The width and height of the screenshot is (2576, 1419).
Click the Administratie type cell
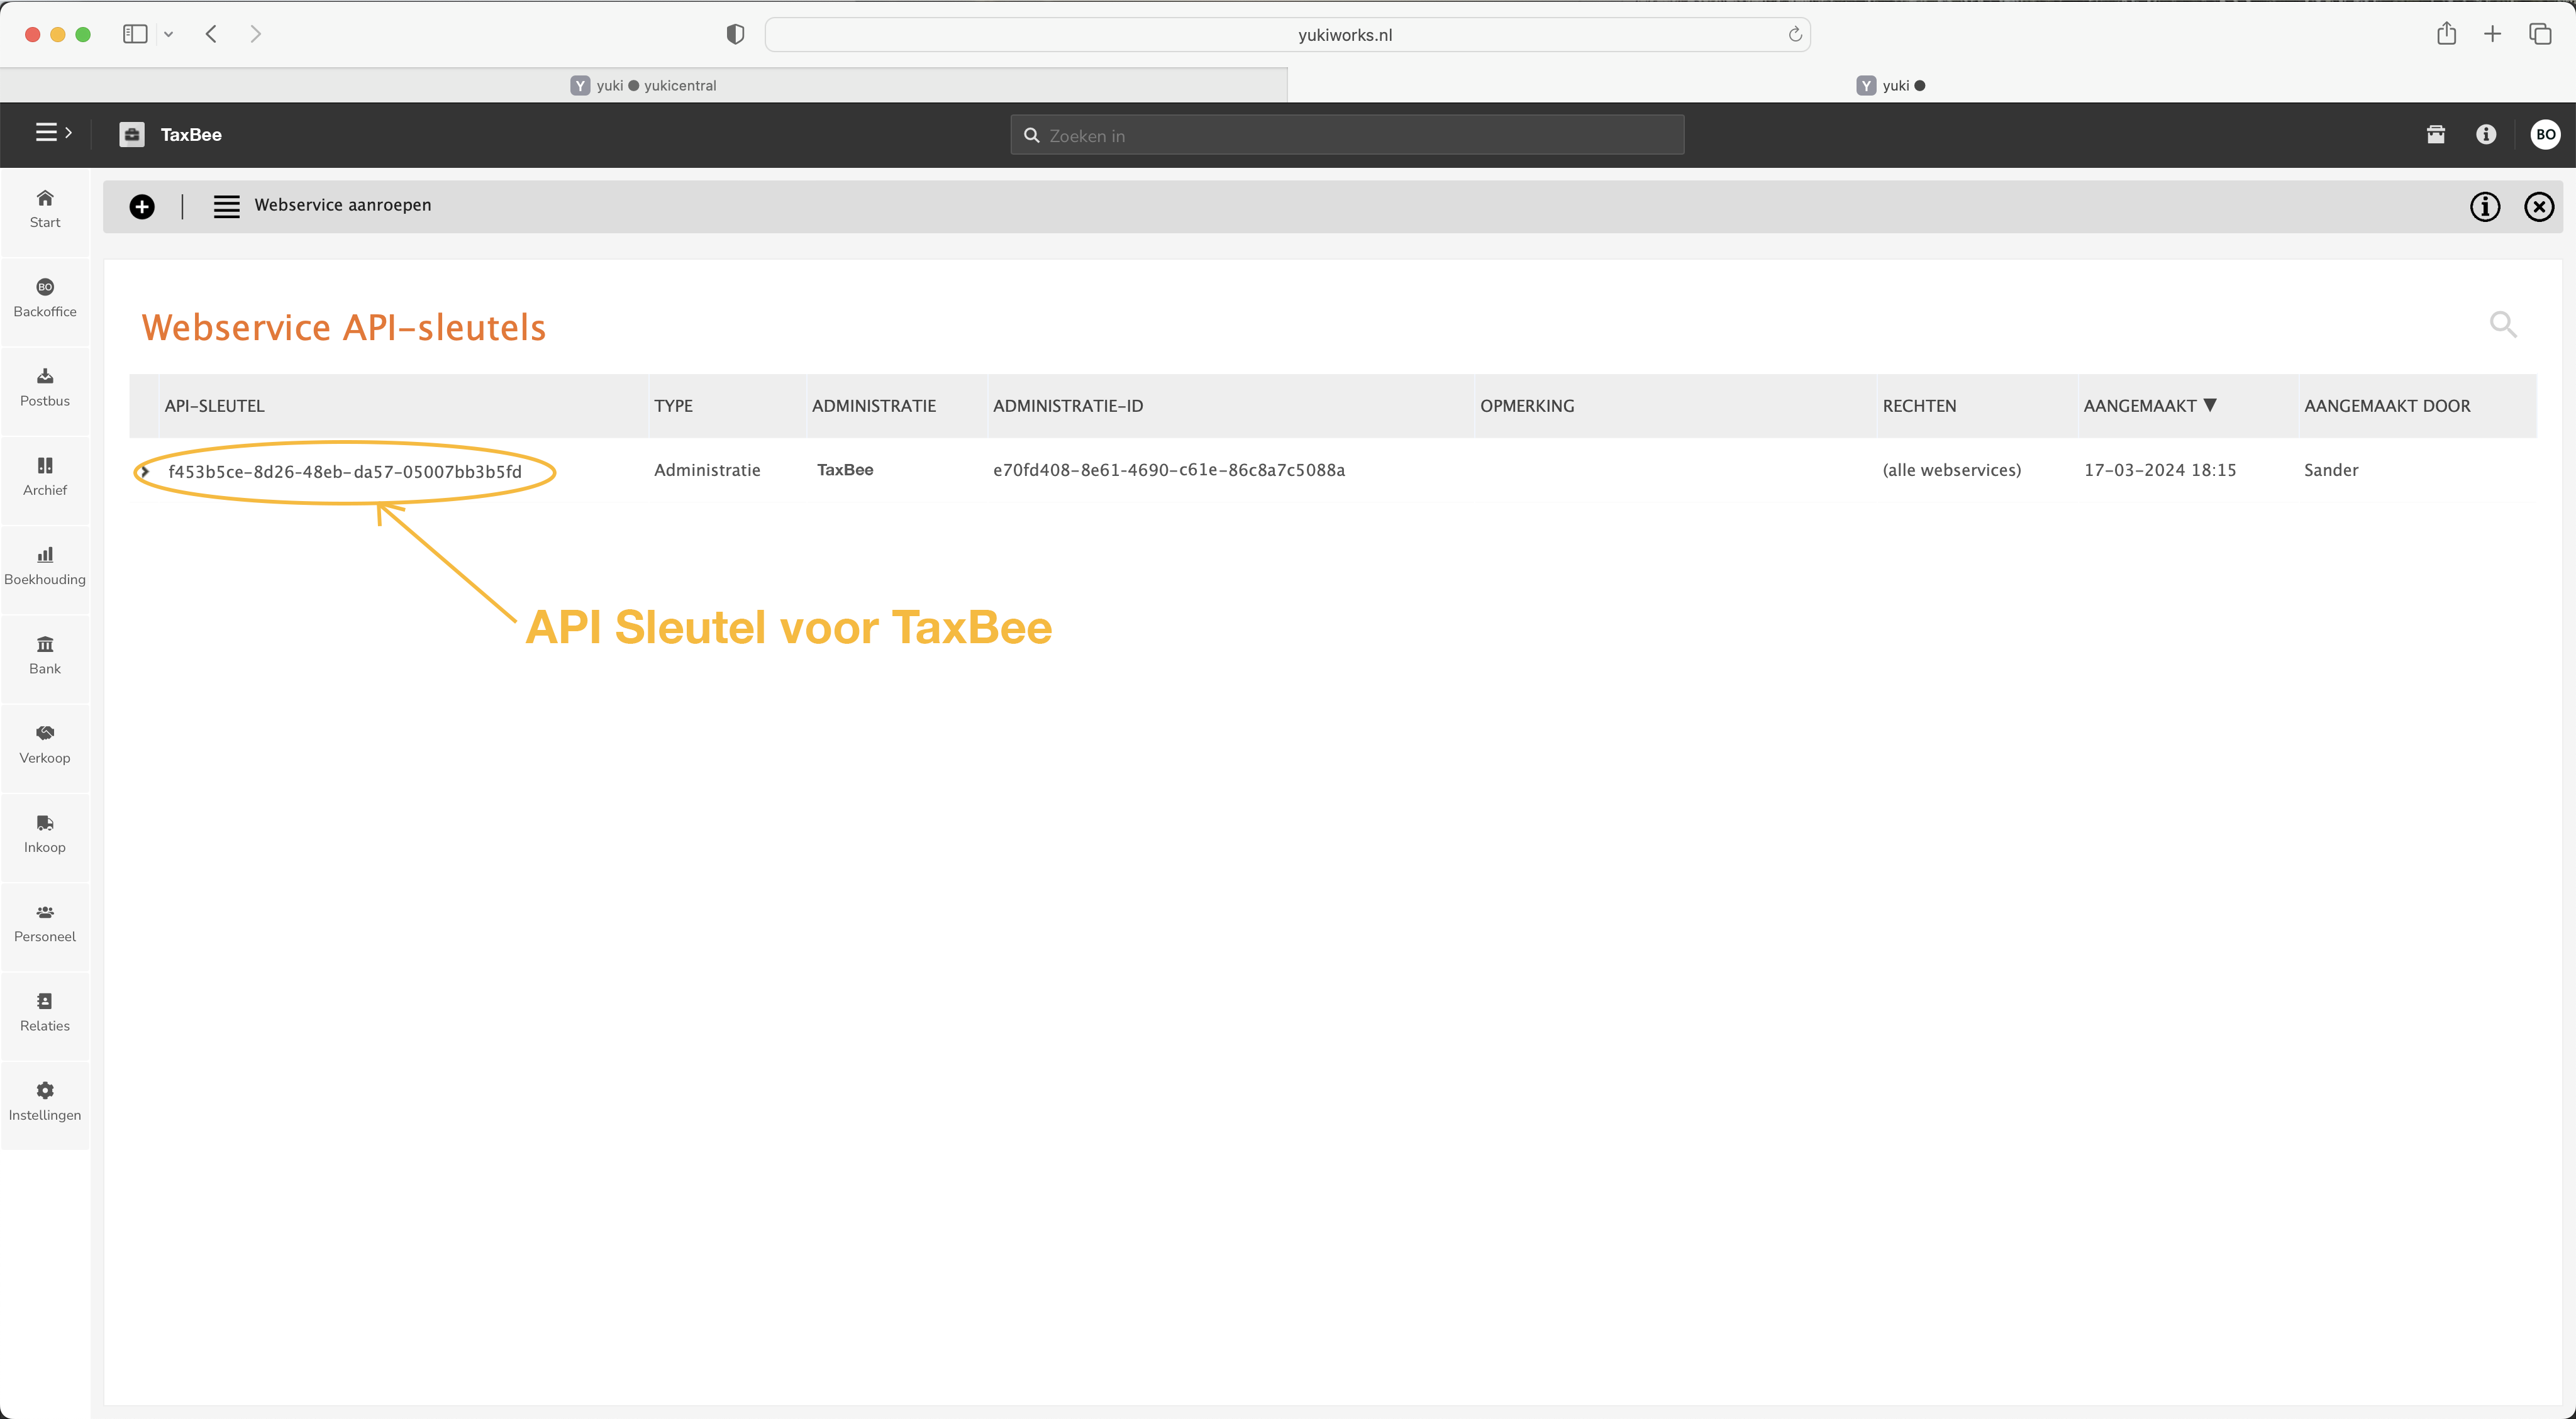[x=707, y=470]
